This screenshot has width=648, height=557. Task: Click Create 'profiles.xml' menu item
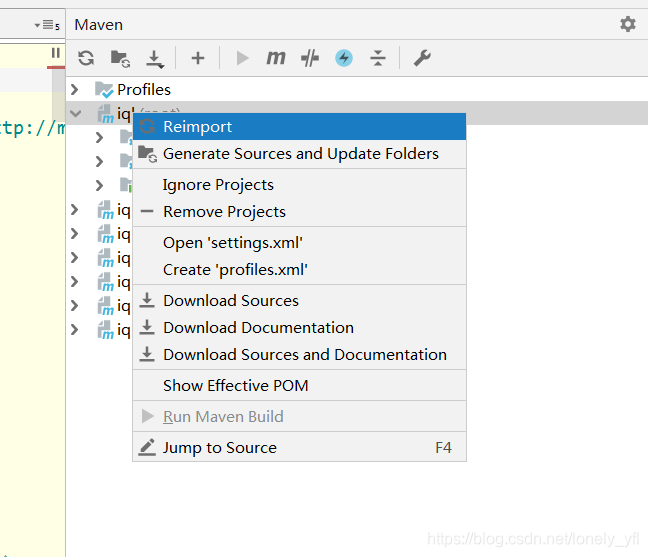(299, 270)
